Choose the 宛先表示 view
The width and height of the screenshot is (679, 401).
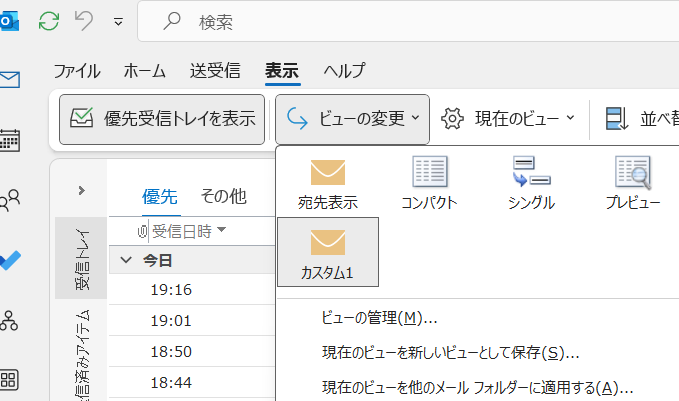(327, 181)
